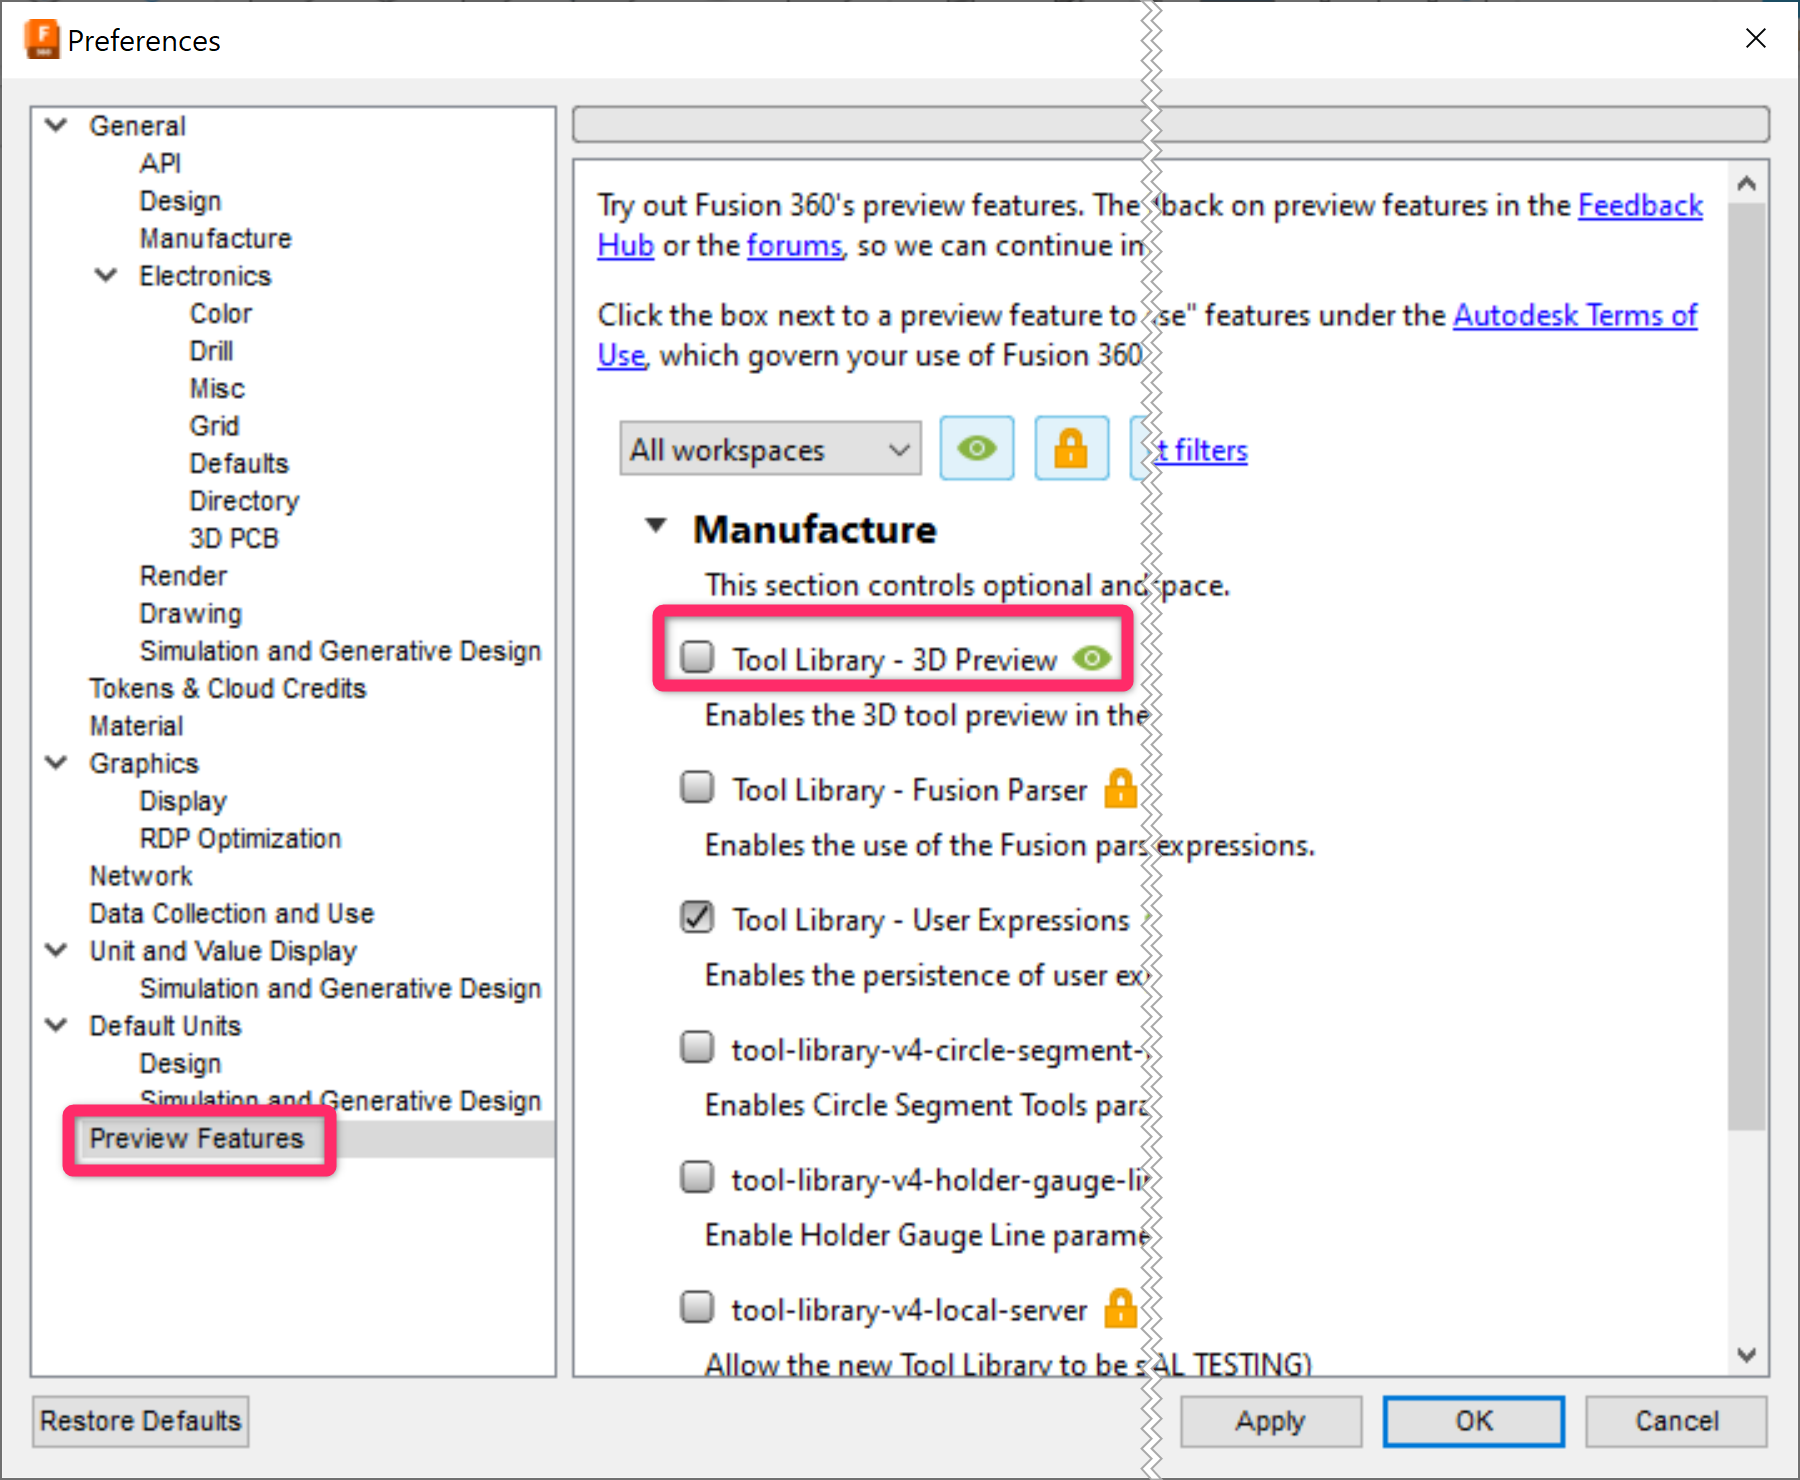The image size is (1800, 1480).
Task: Collapse the Graphics tree node
Action: pos(57,763)
